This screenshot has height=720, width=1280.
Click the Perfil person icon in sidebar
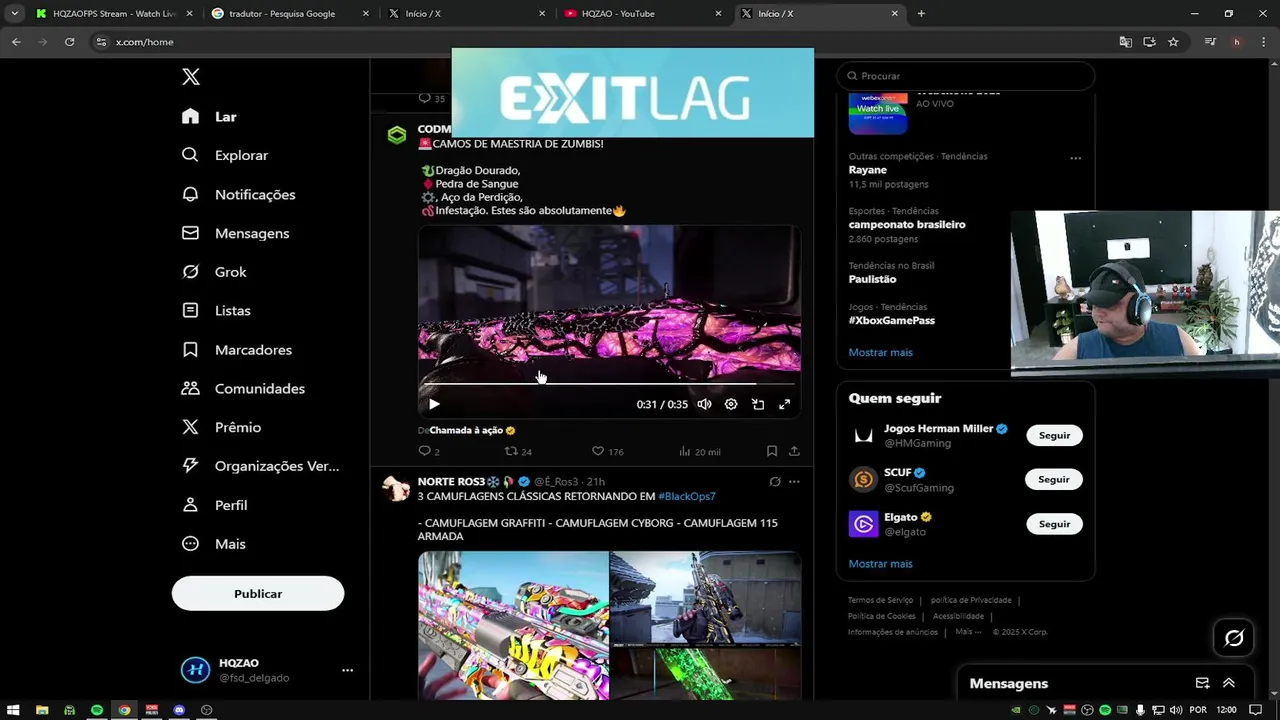pyautogui.click(x=190, y=505)
